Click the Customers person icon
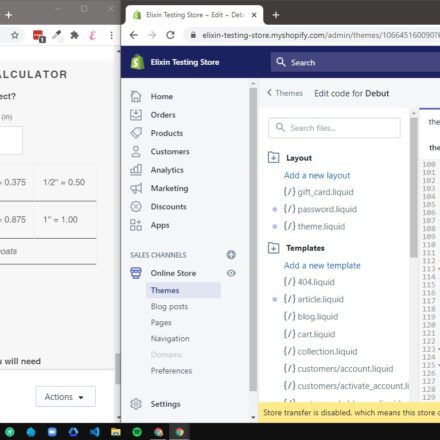440x440 pixels. point(136,151)
